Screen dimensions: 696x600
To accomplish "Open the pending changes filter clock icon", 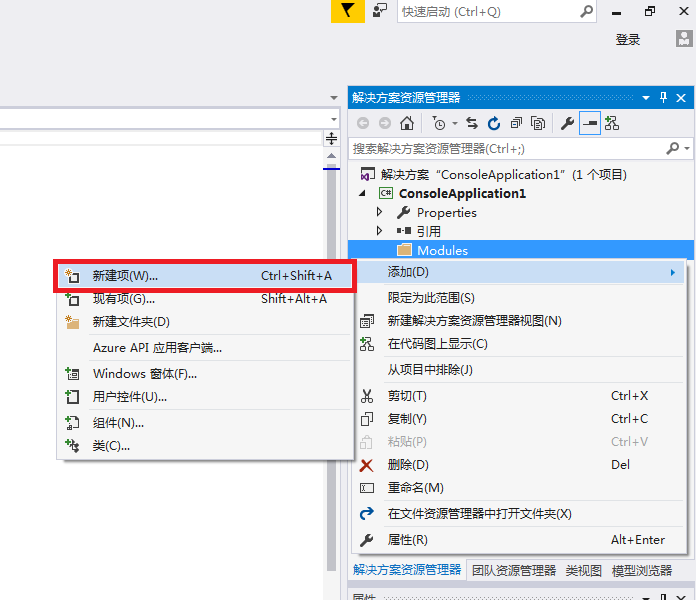I will tap(439, 123).
